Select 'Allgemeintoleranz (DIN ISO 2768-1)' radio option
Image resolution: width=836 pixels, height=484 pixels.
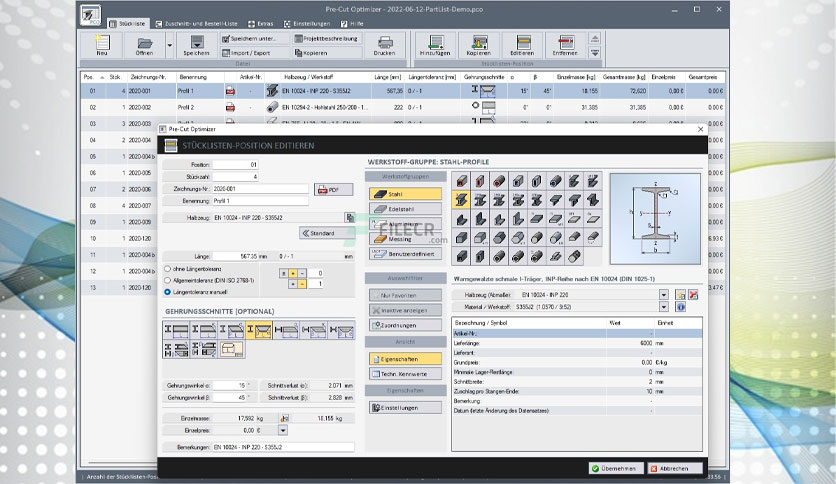(x=167, y=280)
